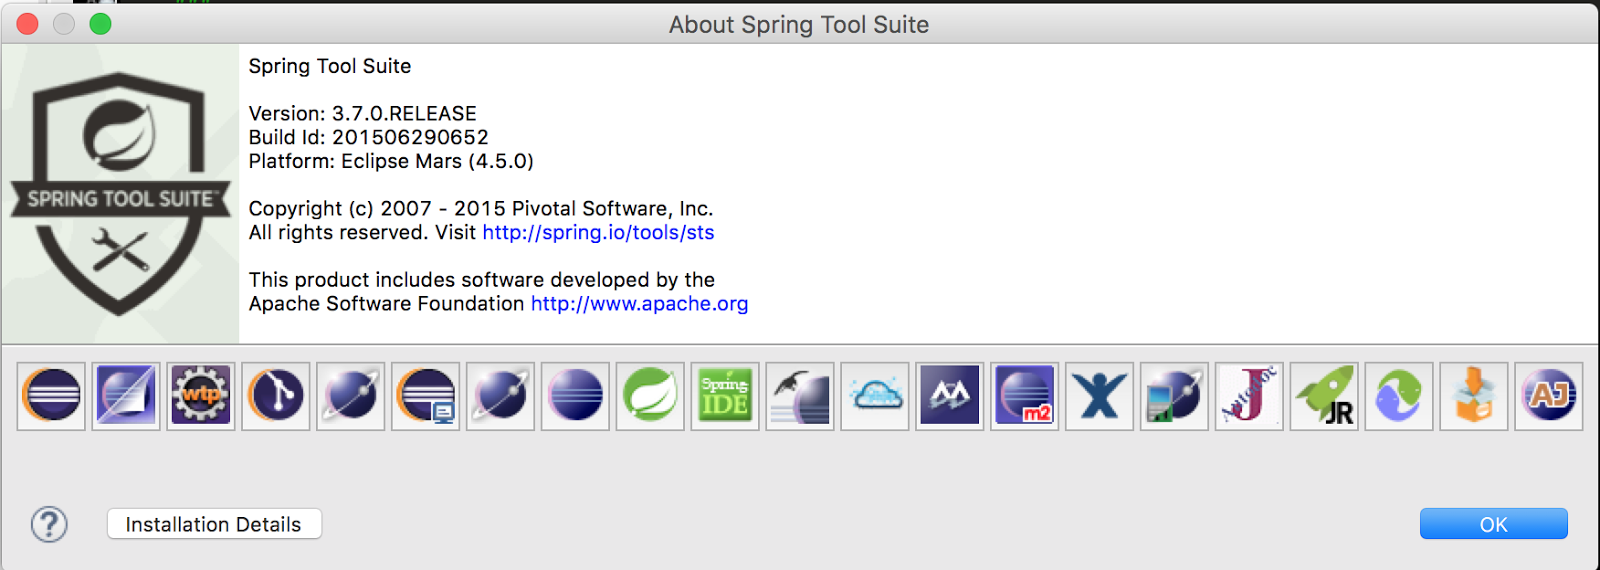
Task: Click the orange box download plugin icon
Action: pyautogui.click(x=1474, y=396)
